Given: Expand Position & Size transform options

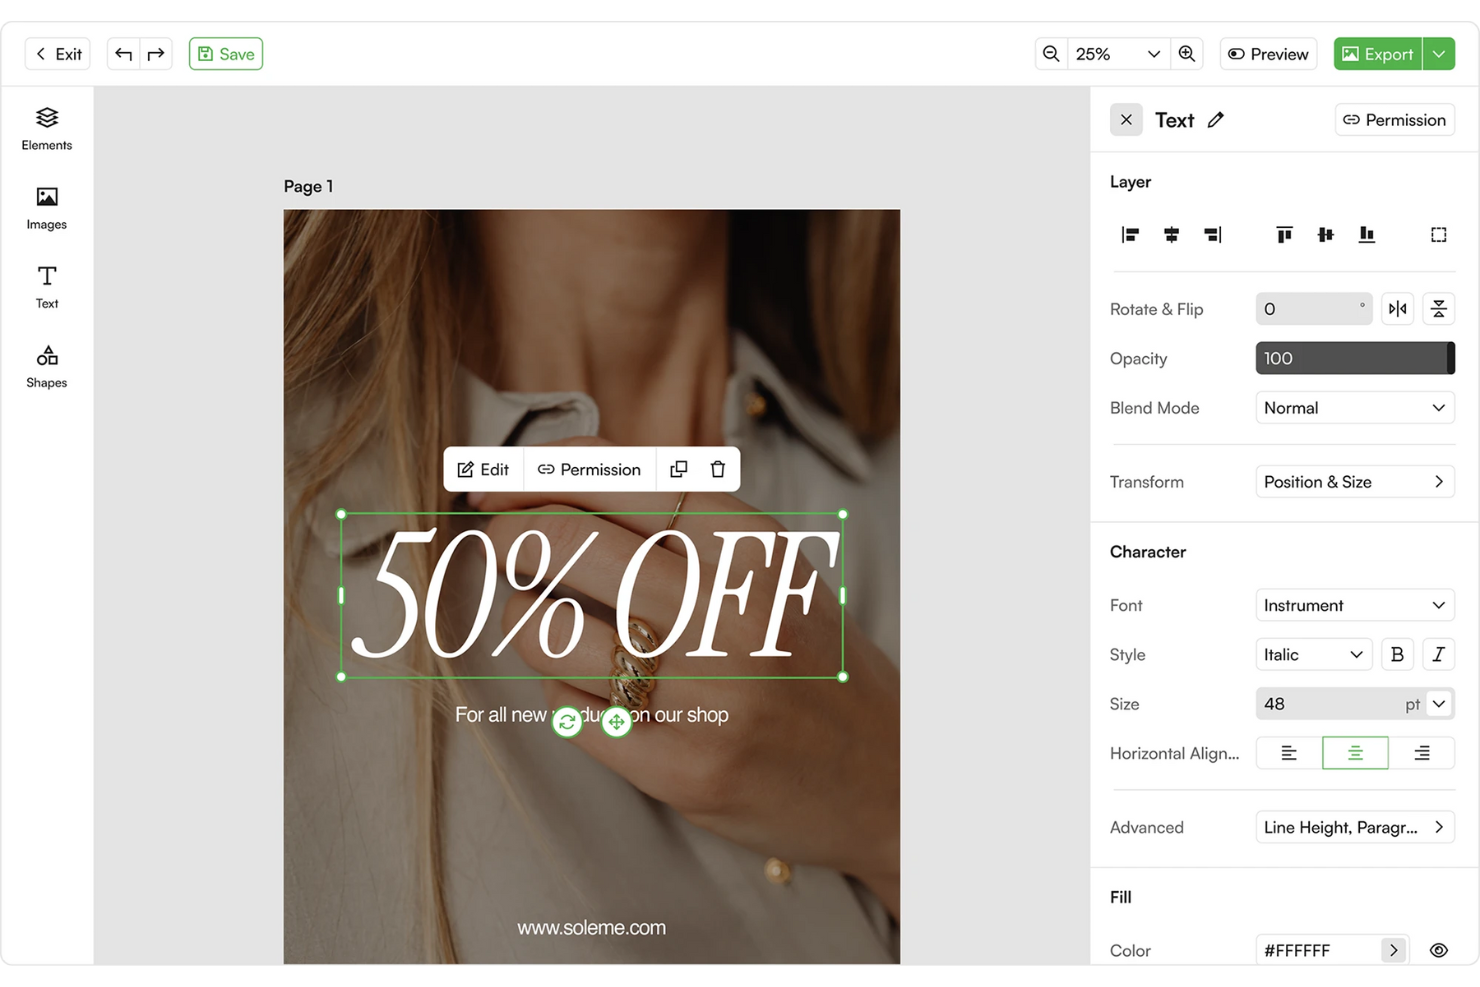Looking at the screenshot, I should [x=1355, y=482].
